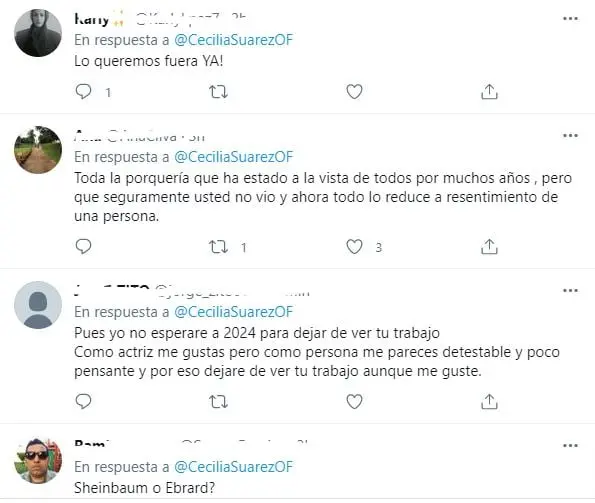Reply to the "Toda la porquería" tweet

tap(83, 247)
